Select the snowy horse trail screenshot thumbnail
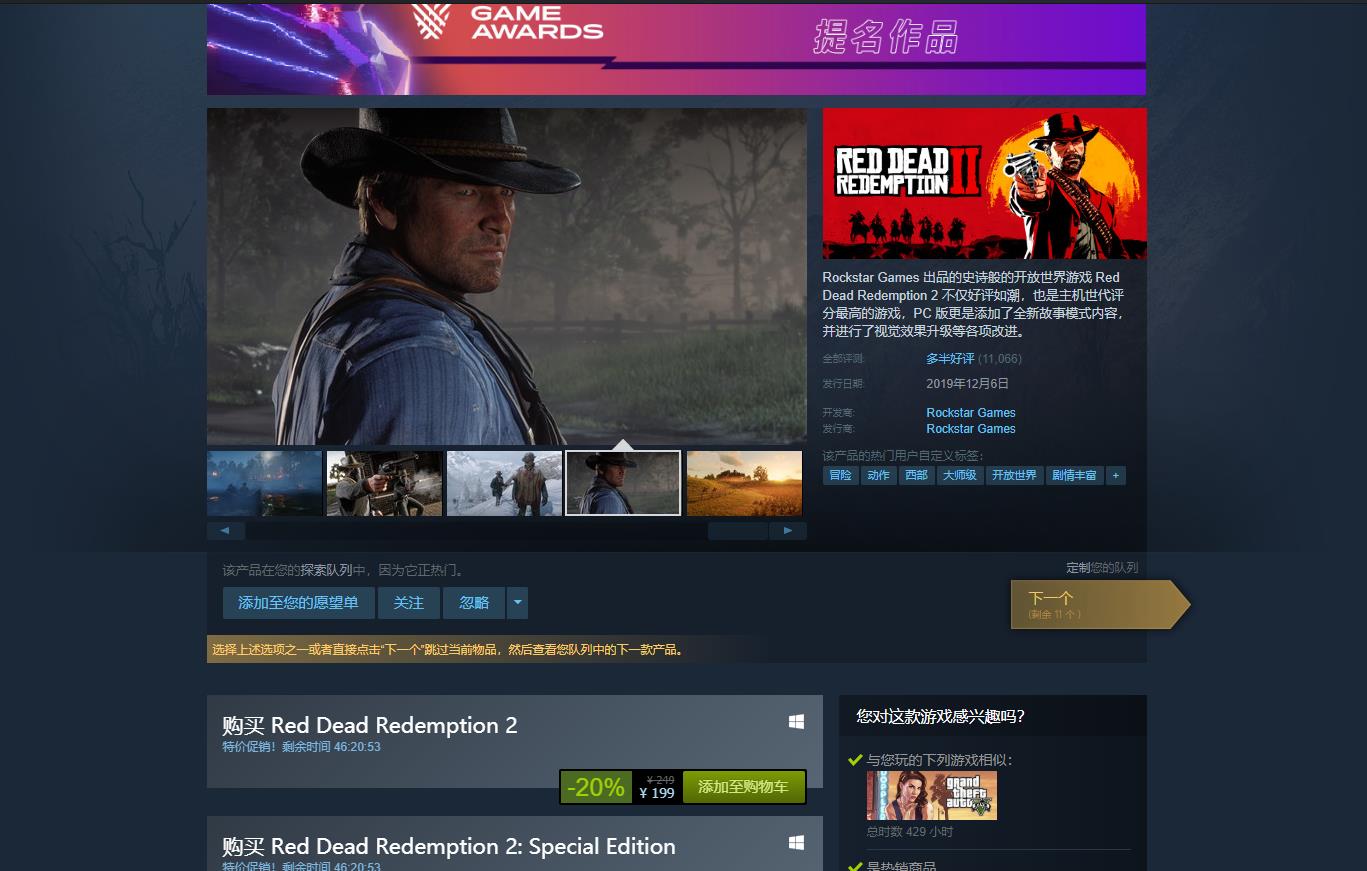 point(504,483)
